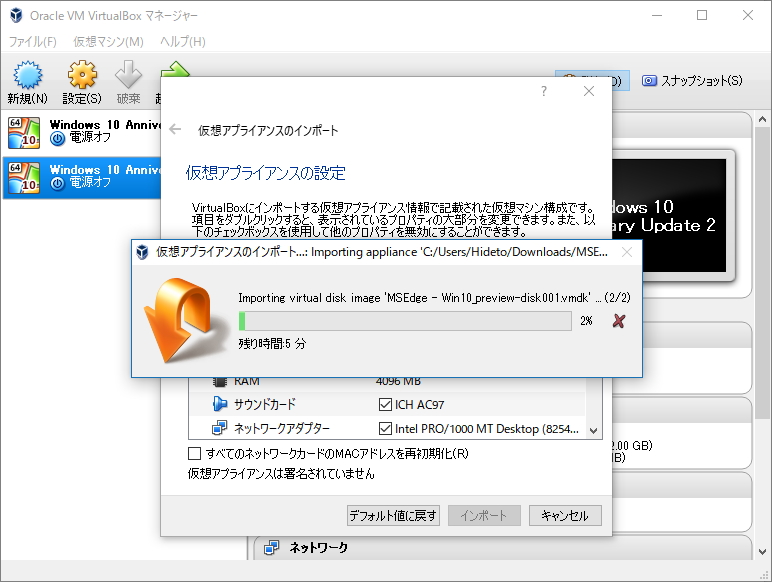Click power-off status icon of selected VM
The image size is (772, 582).
coord(57,184)
